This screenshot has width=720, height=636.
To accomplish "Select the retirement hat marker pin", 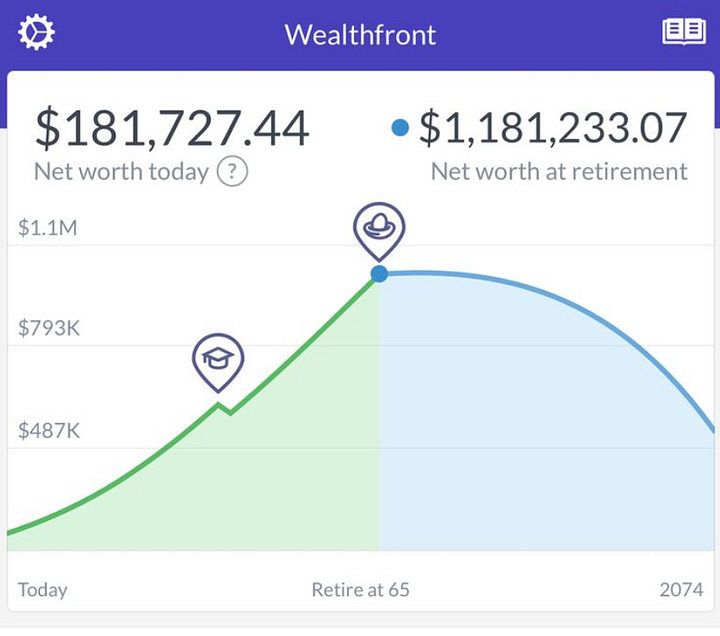I will click(379, 231).
